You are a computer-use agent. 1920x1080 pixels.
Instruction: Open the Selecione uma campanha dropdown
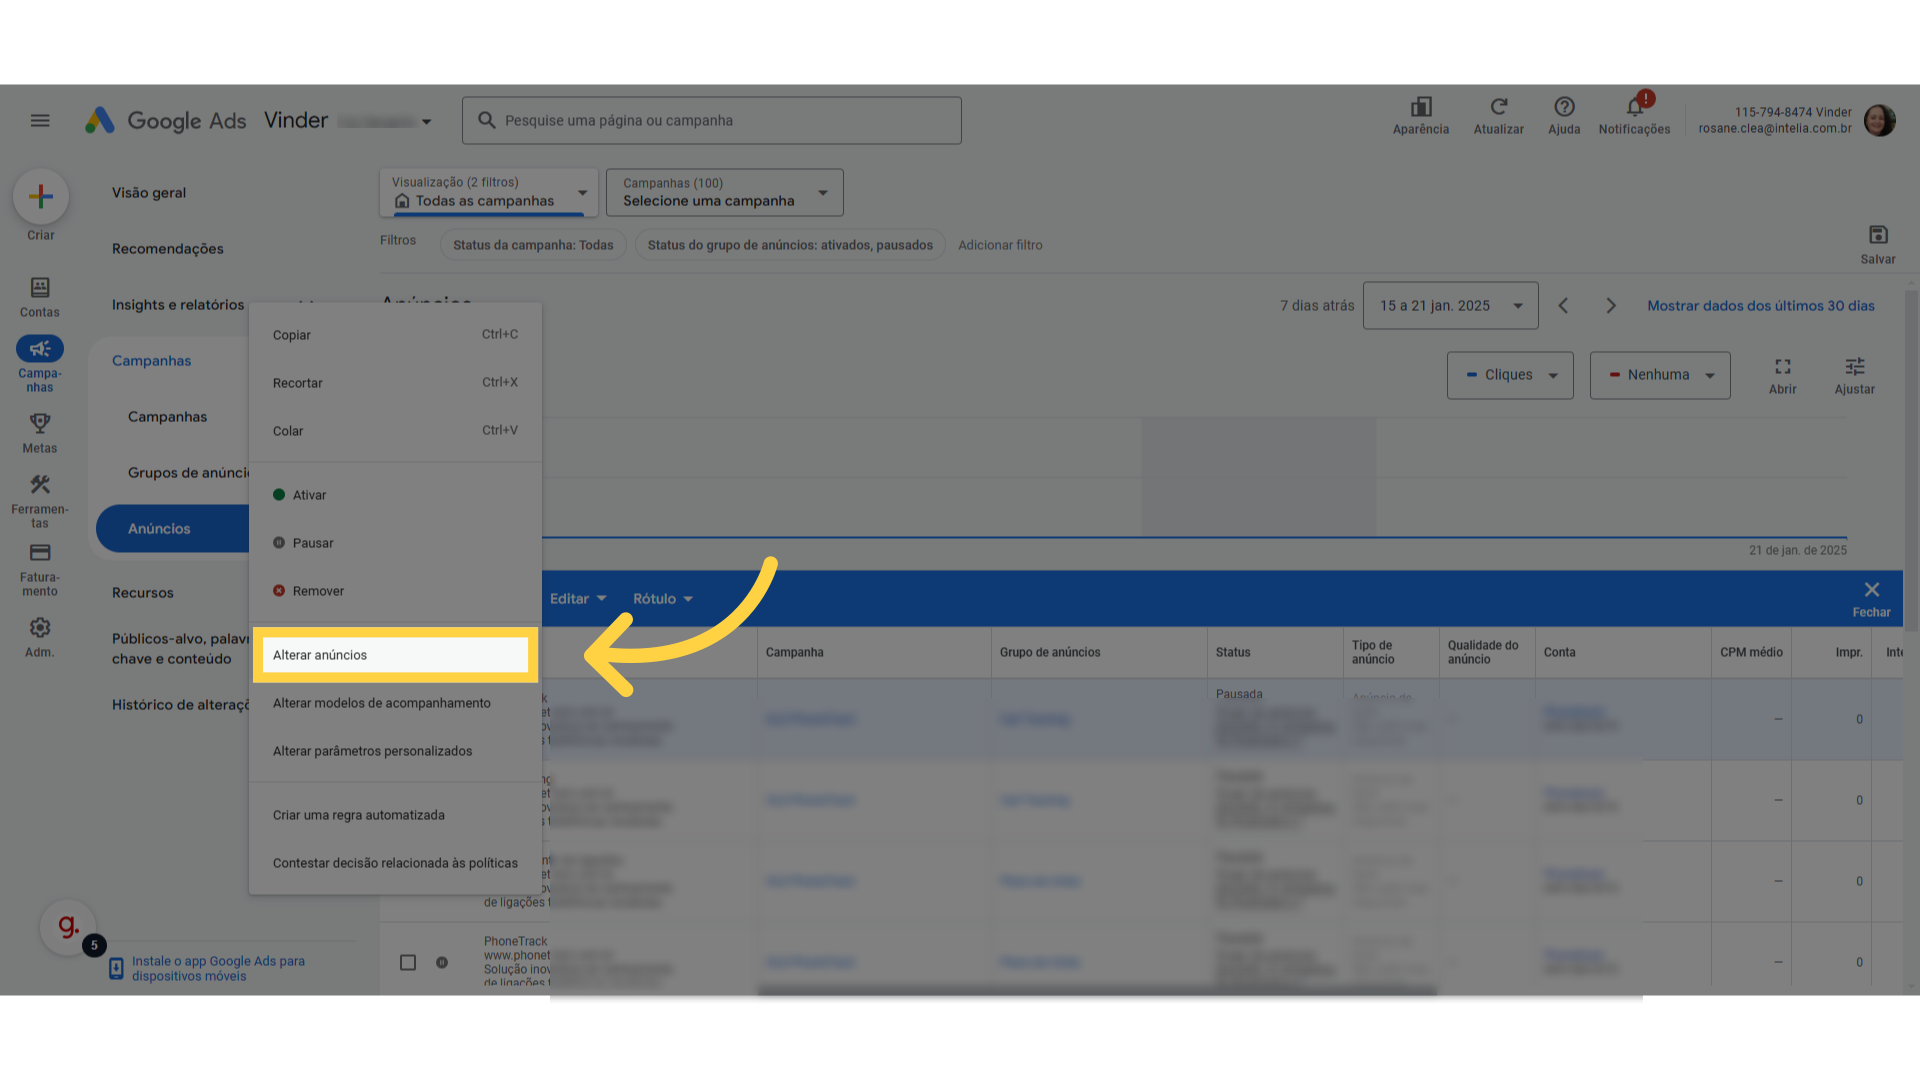[x=725, y=192]
